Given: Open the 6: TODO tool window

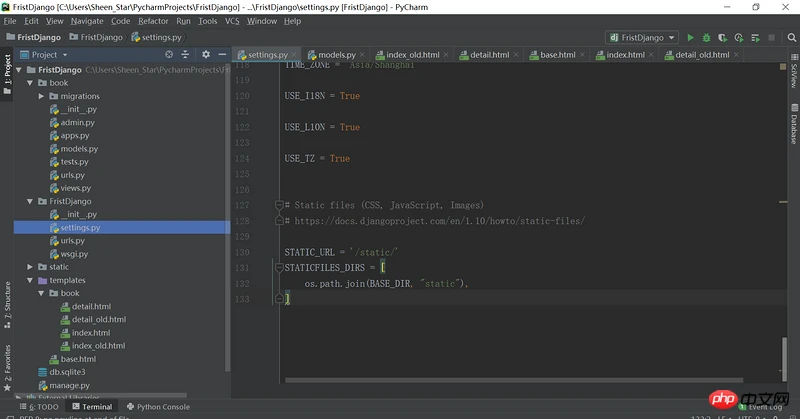Looking at the screenshot, I should tap(39, 407).
